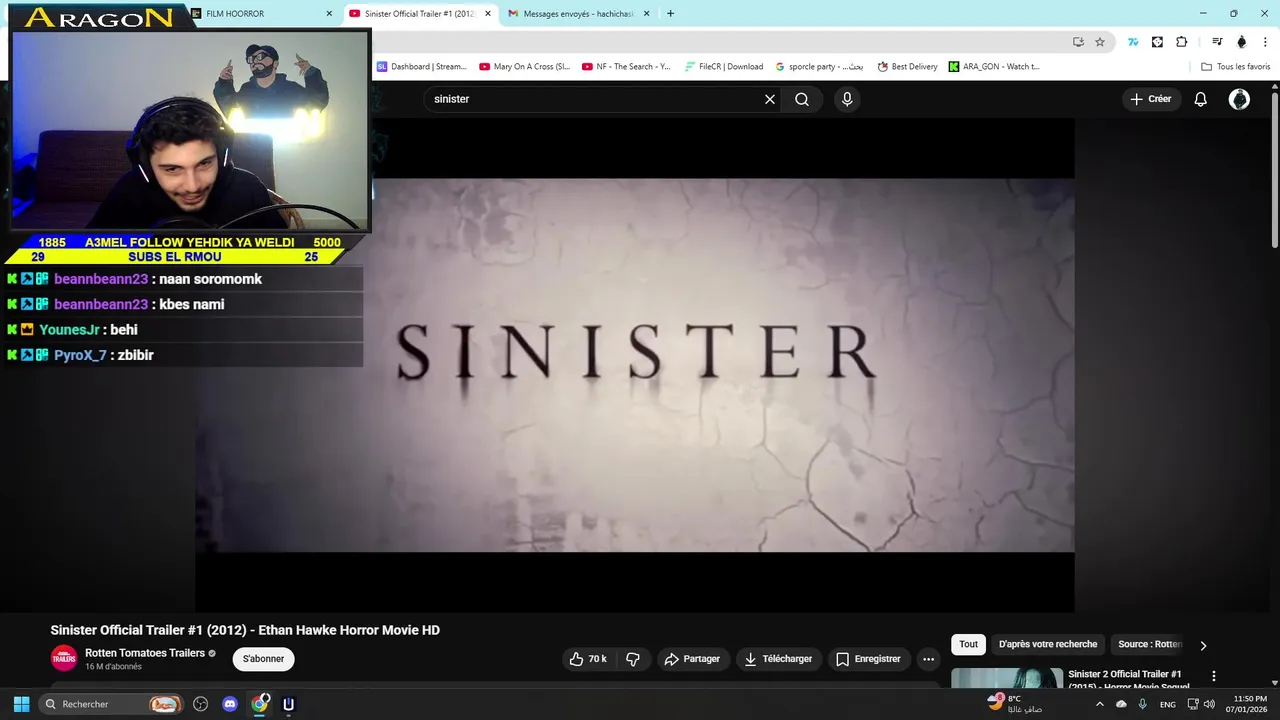Image resolution: width=1280 pixels, height=720 pixels.
Task: Select the D'après votre recherche chip
Action: click(1048, 644)
